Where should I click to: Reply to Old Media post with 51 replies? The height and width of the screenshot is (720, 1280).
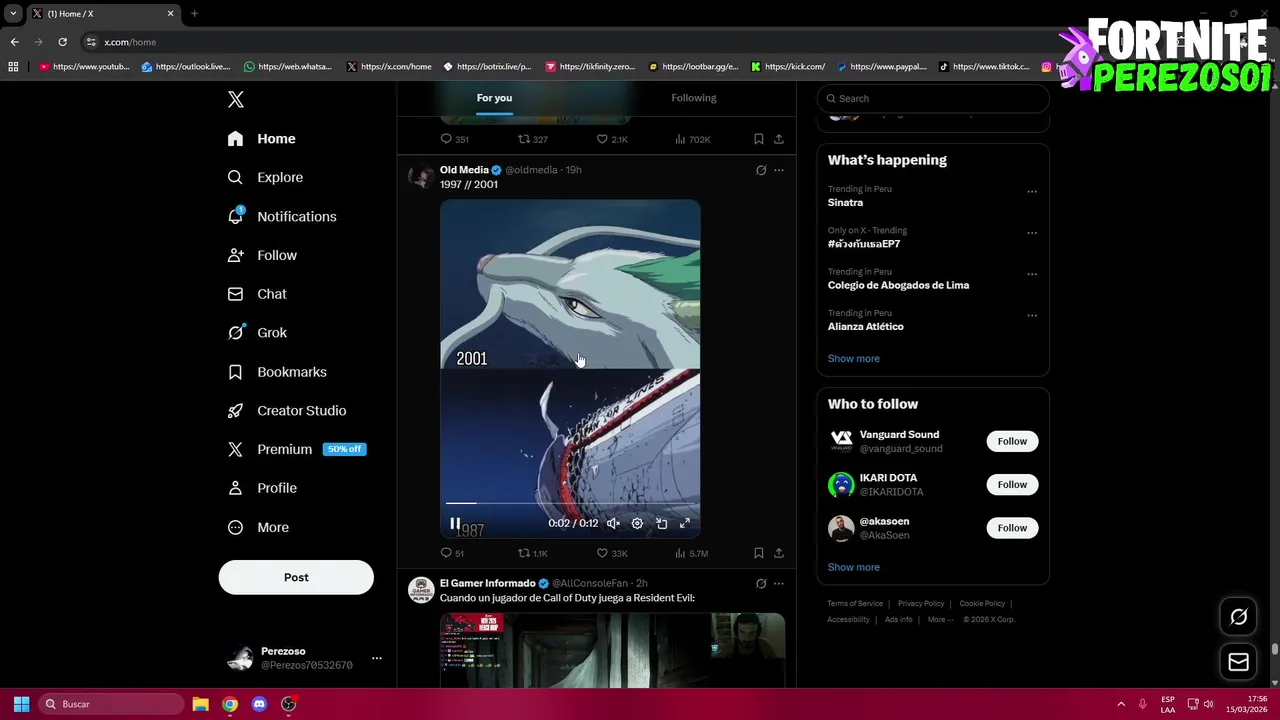pos(452,553)
